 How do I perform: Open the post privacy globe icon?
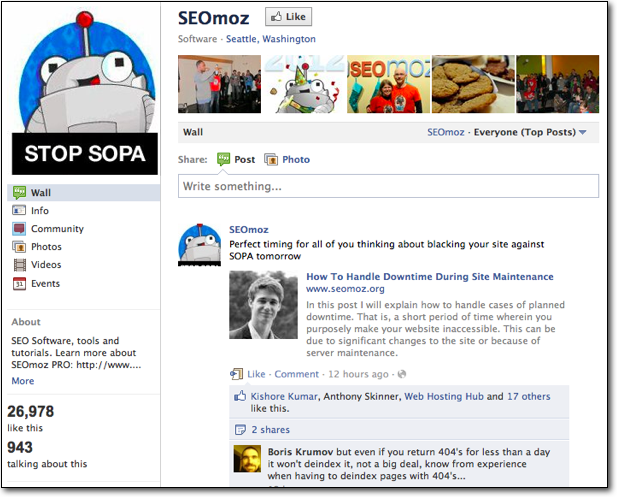click(402, 374)
